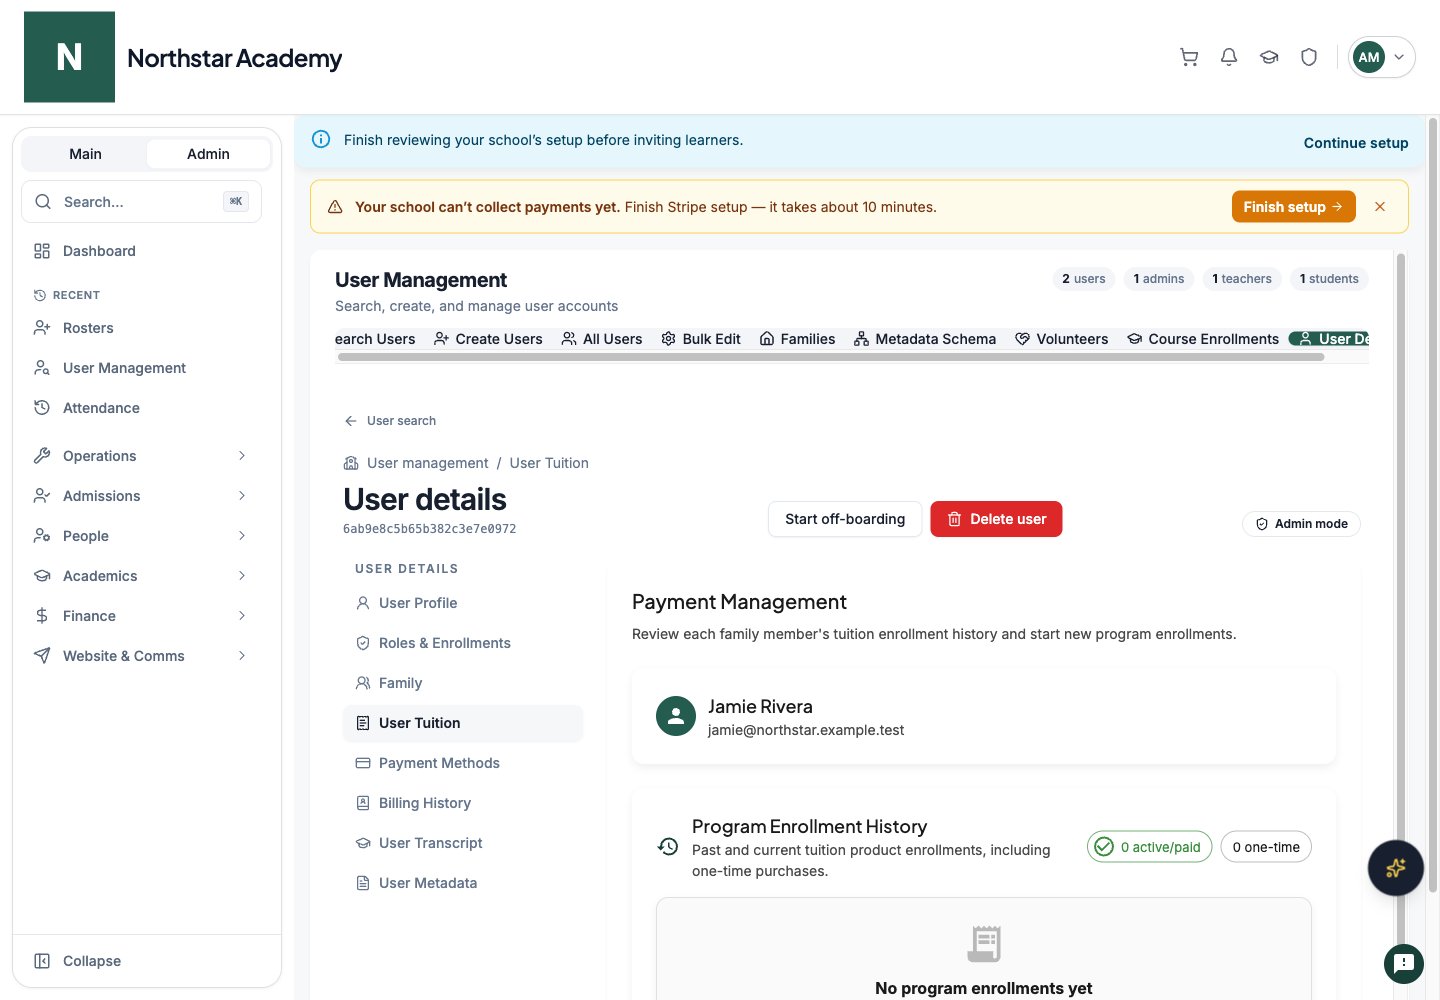Image resolution: width=1440 pixels, height=1000 pixels.
Task: Open Rosters in recent list
Action: click(x=140, y=328)
